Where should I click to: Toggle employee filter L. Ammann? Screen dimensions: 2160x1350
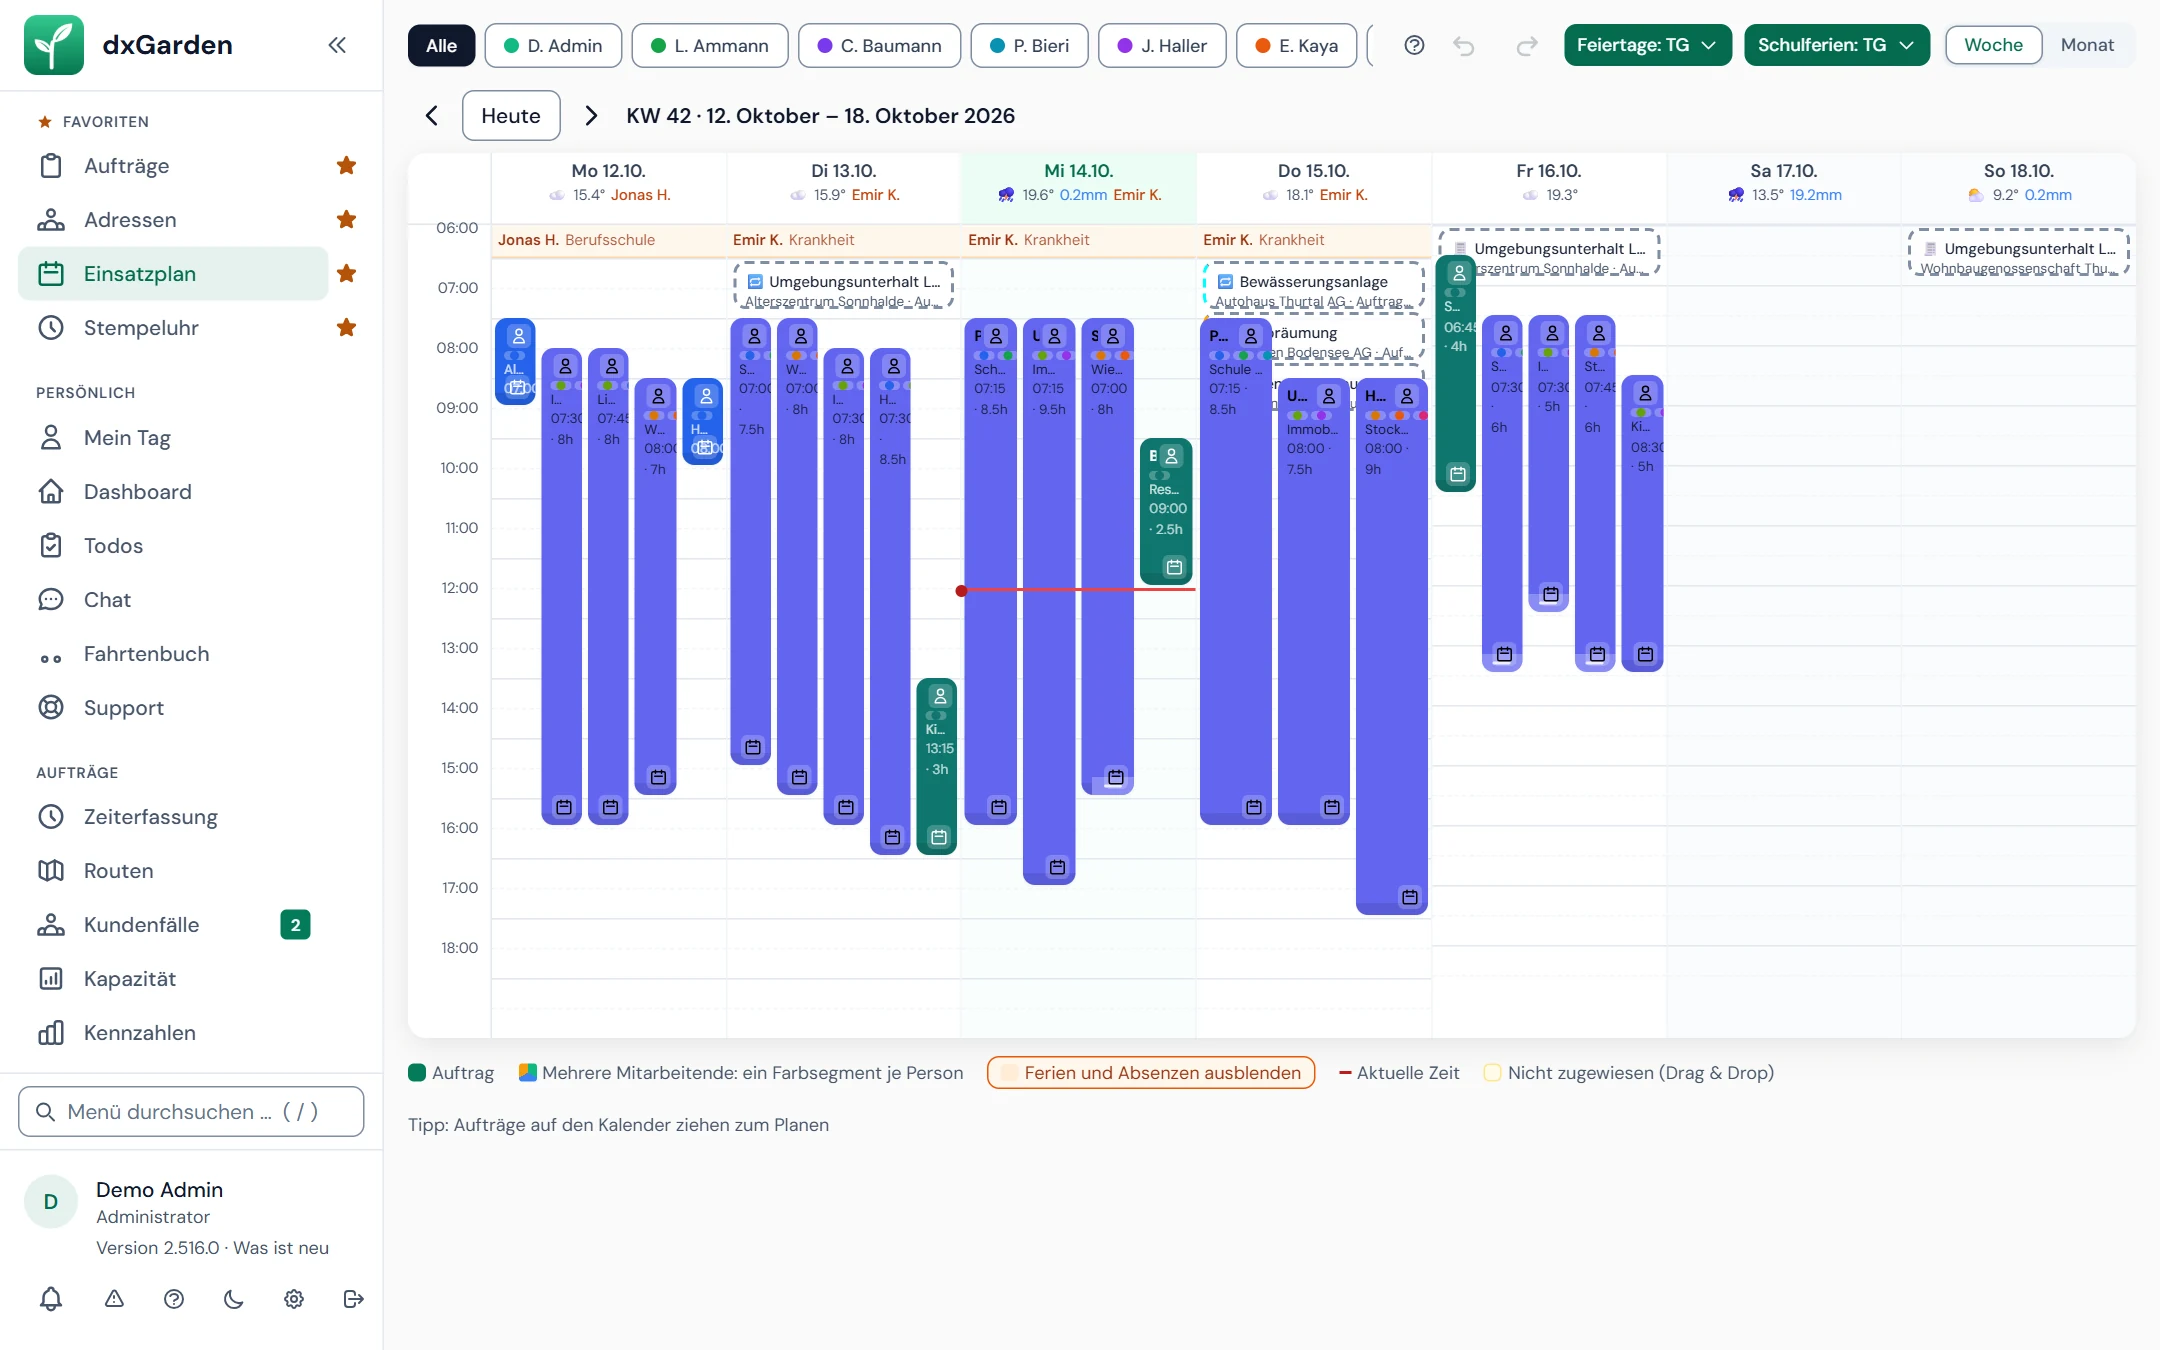[710, 46]
